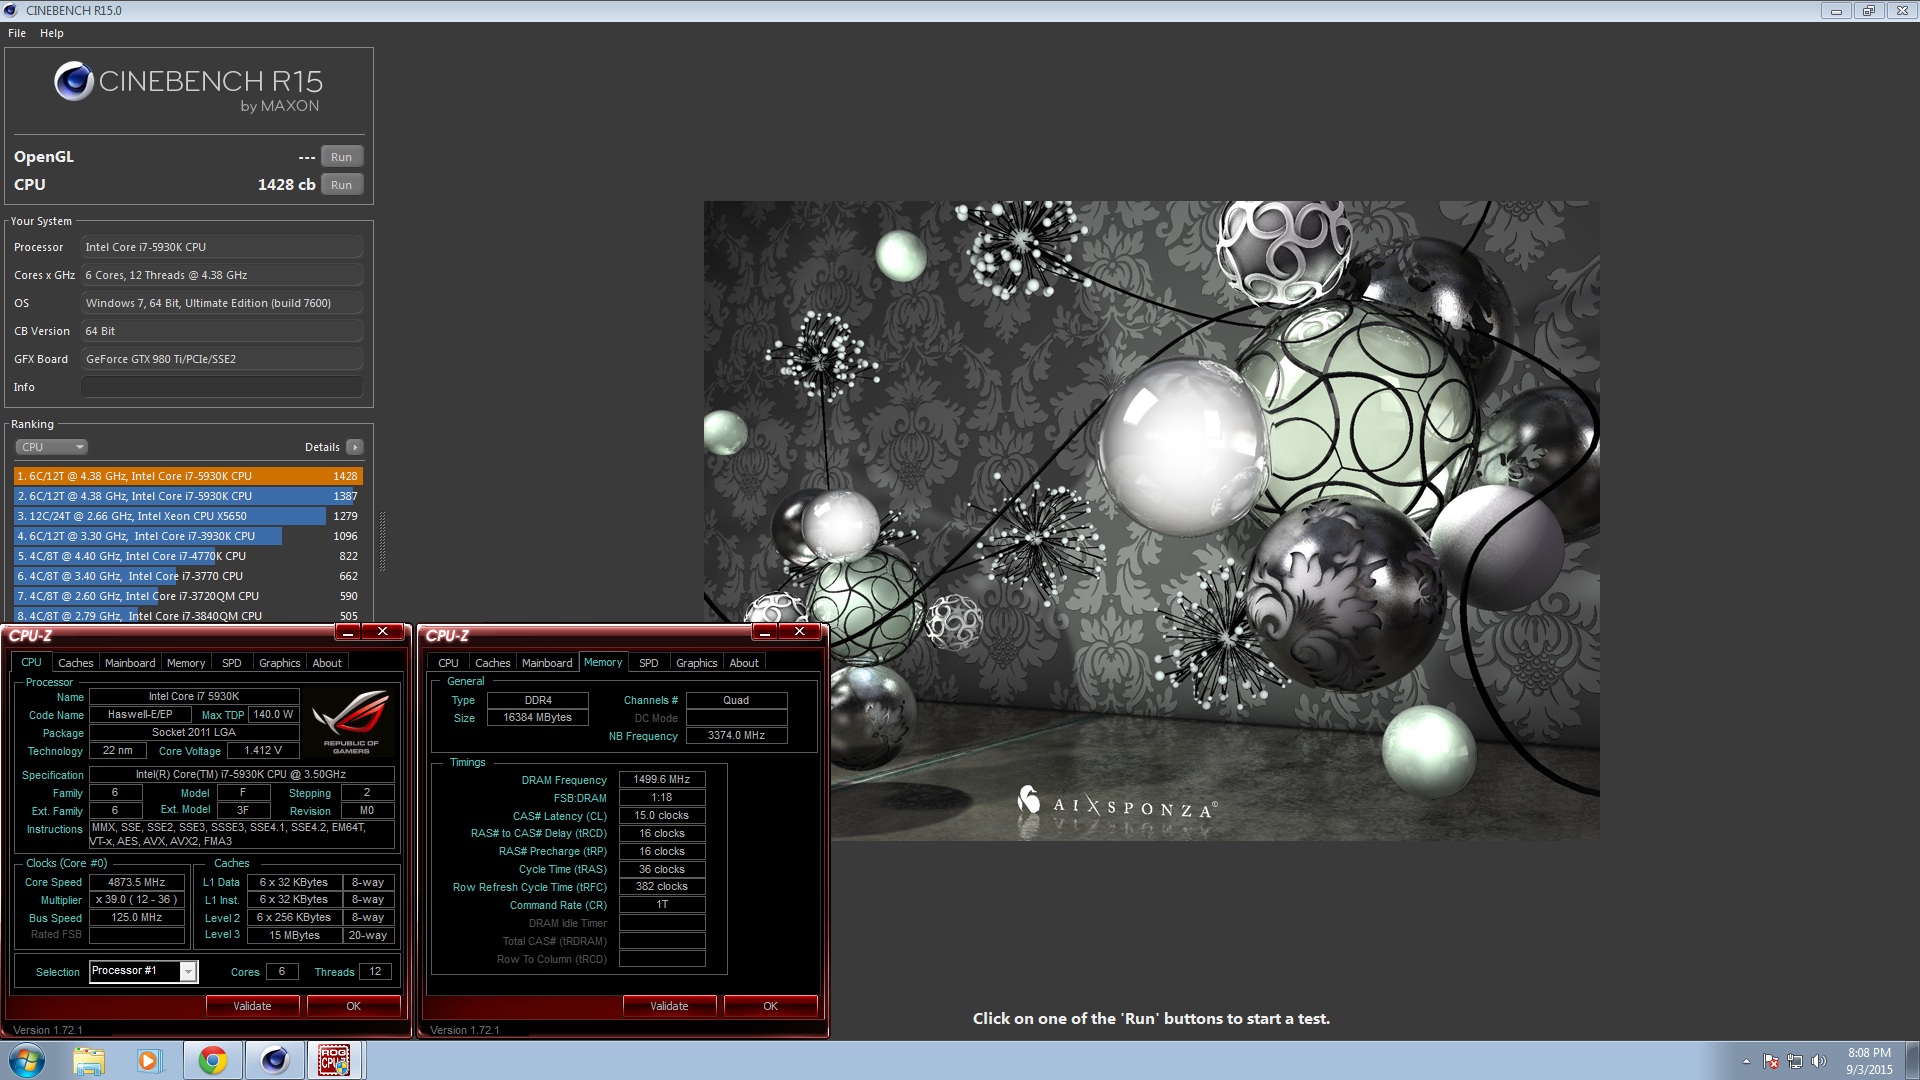Select the i7-3930K ranking entry
Viewport: 1920px width, 1080px height.
188,536
